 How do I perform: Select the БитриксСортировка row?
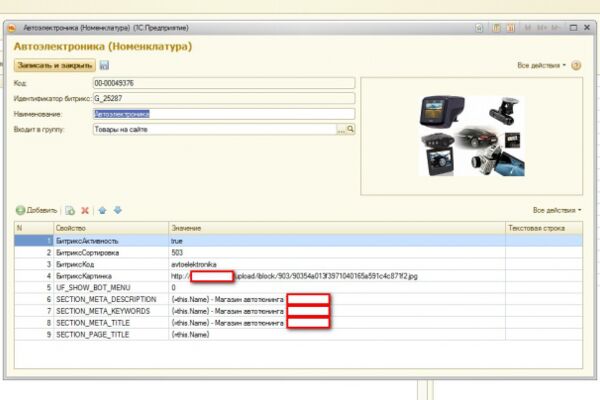click(298, 253)
